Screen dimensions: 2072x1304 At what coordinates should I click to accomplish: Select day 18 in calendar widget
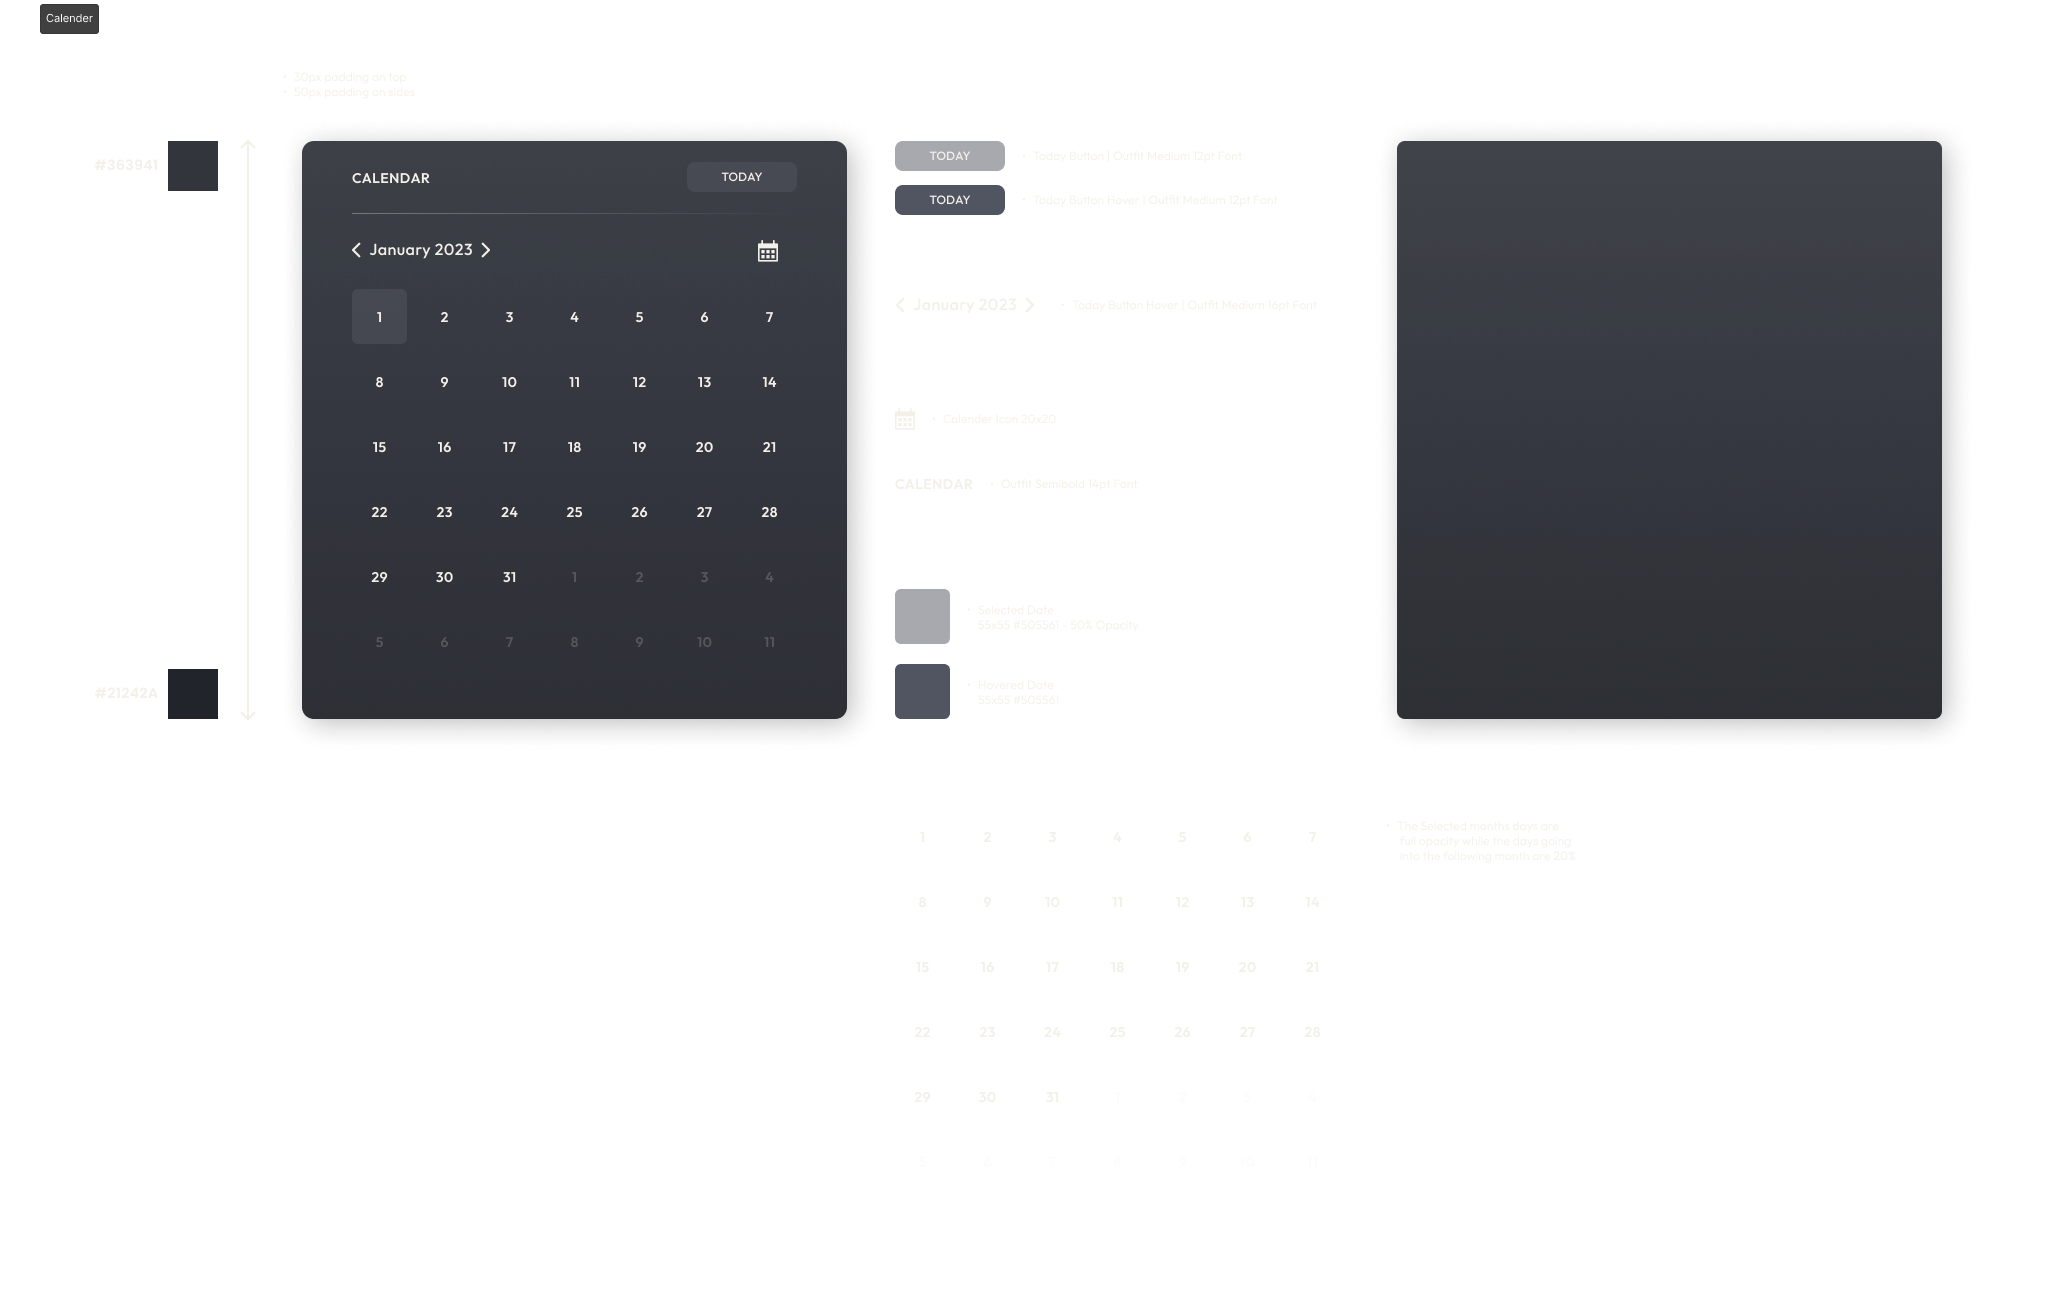tap(574, 447)
